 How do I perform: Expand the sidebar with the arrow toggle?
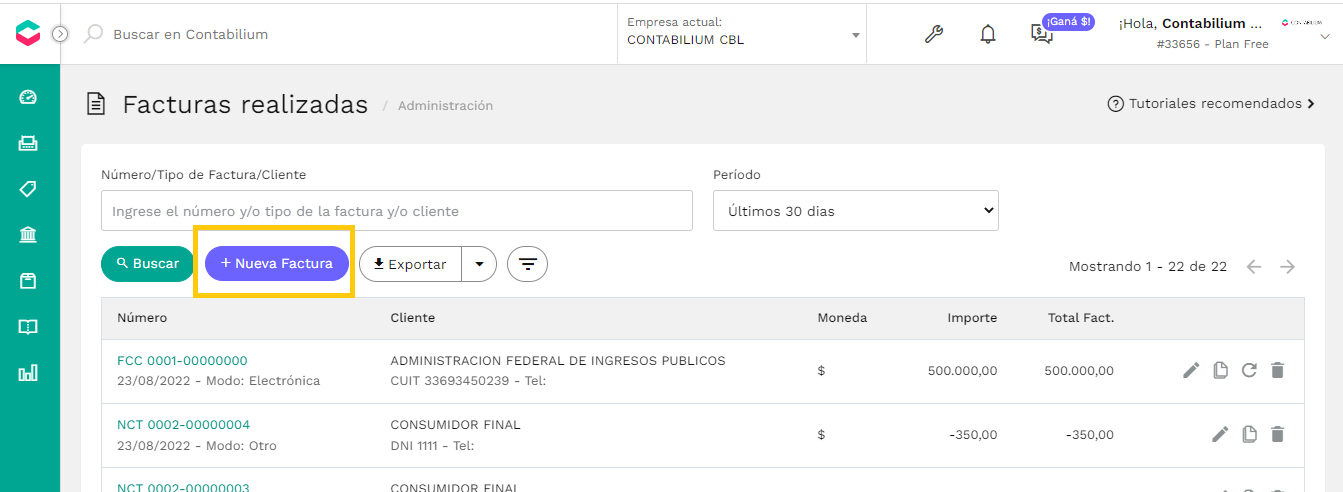(x=59, y=34)
